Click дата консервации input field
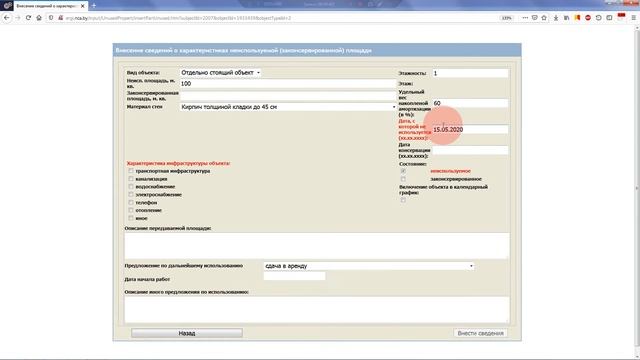Screen dimensions: 640x360 pos(470,150)
